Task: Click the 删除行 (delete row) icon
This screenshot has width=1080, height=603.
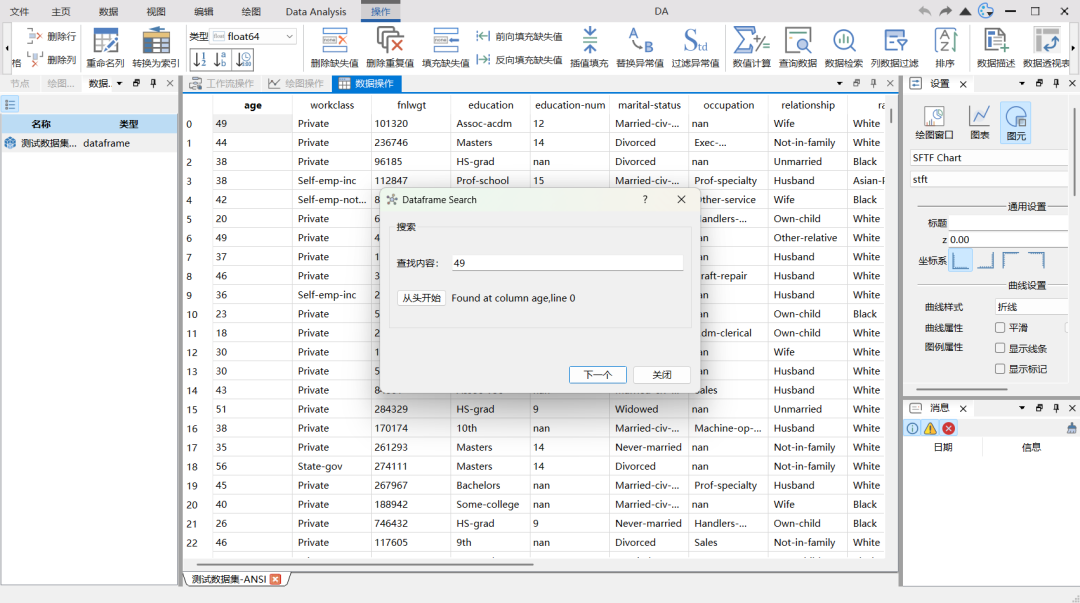Action: (34, 36)
